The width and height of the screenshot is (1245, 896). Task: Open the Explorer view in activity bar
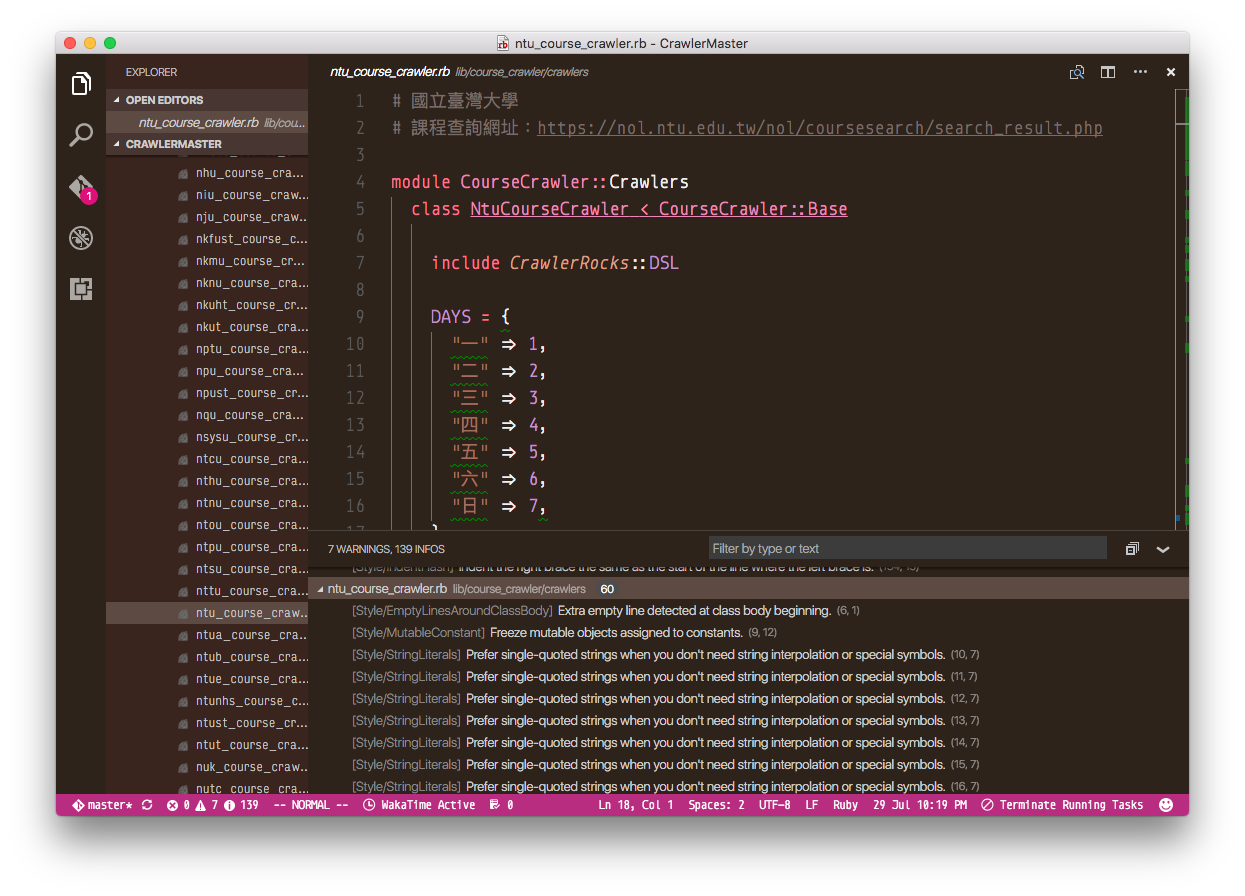[x=81, y=85]
